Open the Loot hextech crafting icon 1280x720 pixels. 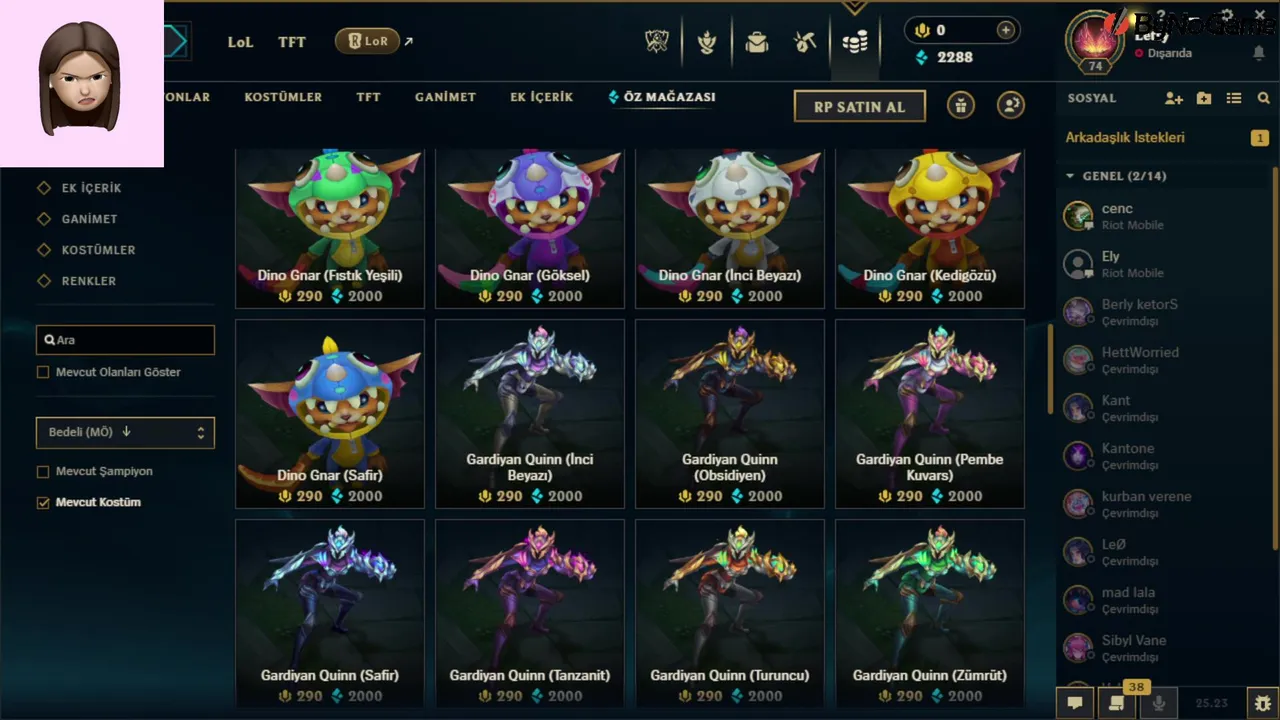coord(806,42)
